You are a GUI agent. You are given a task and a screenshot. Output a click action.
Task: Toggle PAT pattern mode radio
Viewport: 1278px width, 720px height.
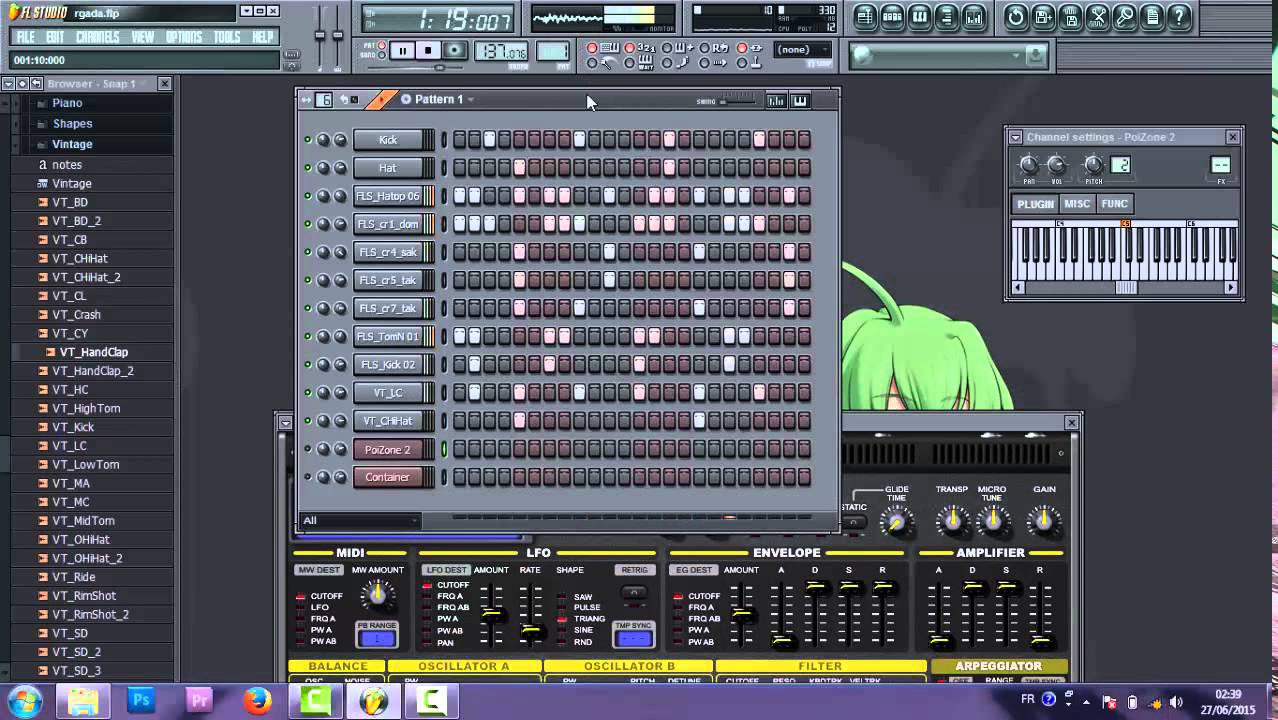coord(382,44)
